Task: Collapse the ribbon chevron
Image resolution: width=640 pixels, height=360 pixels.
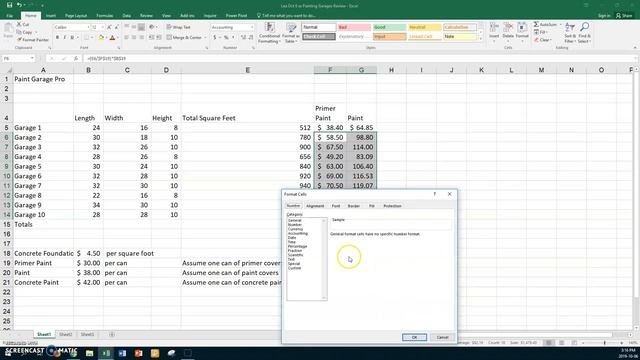Action: pyautogui.click(x=635, y=48)
